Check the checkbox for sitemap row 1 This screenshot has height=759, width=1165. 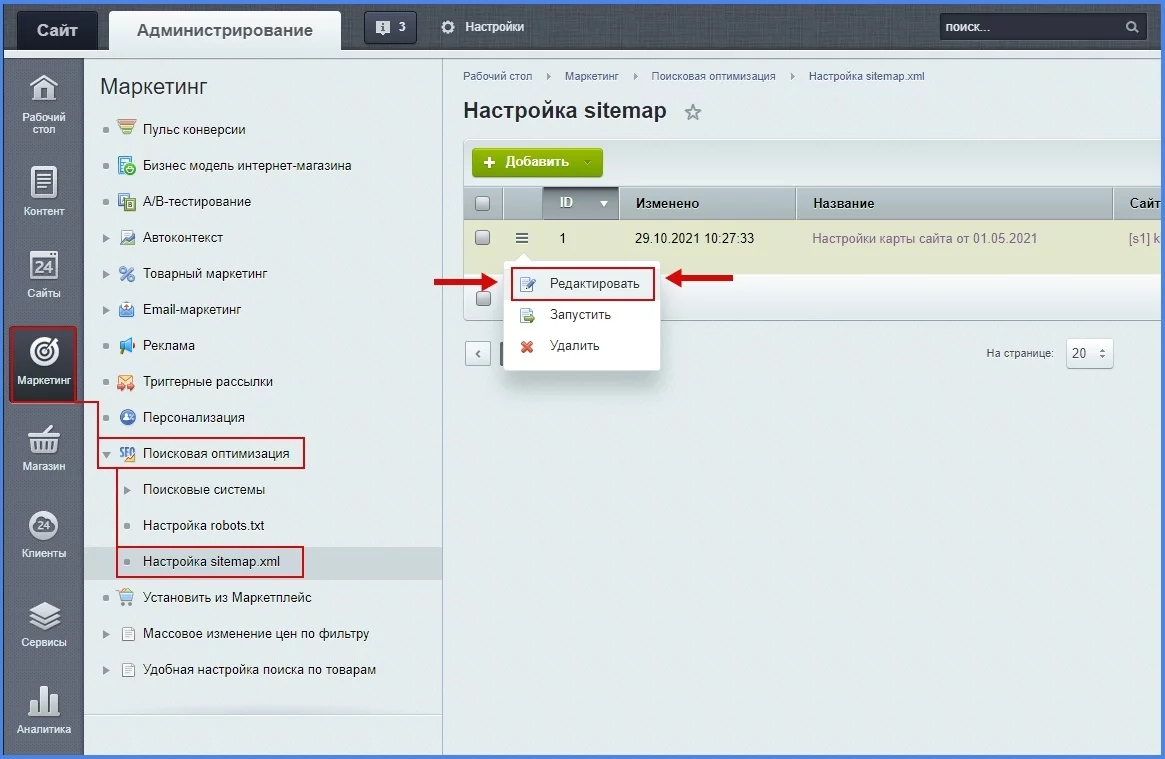(x=482, y=238)
